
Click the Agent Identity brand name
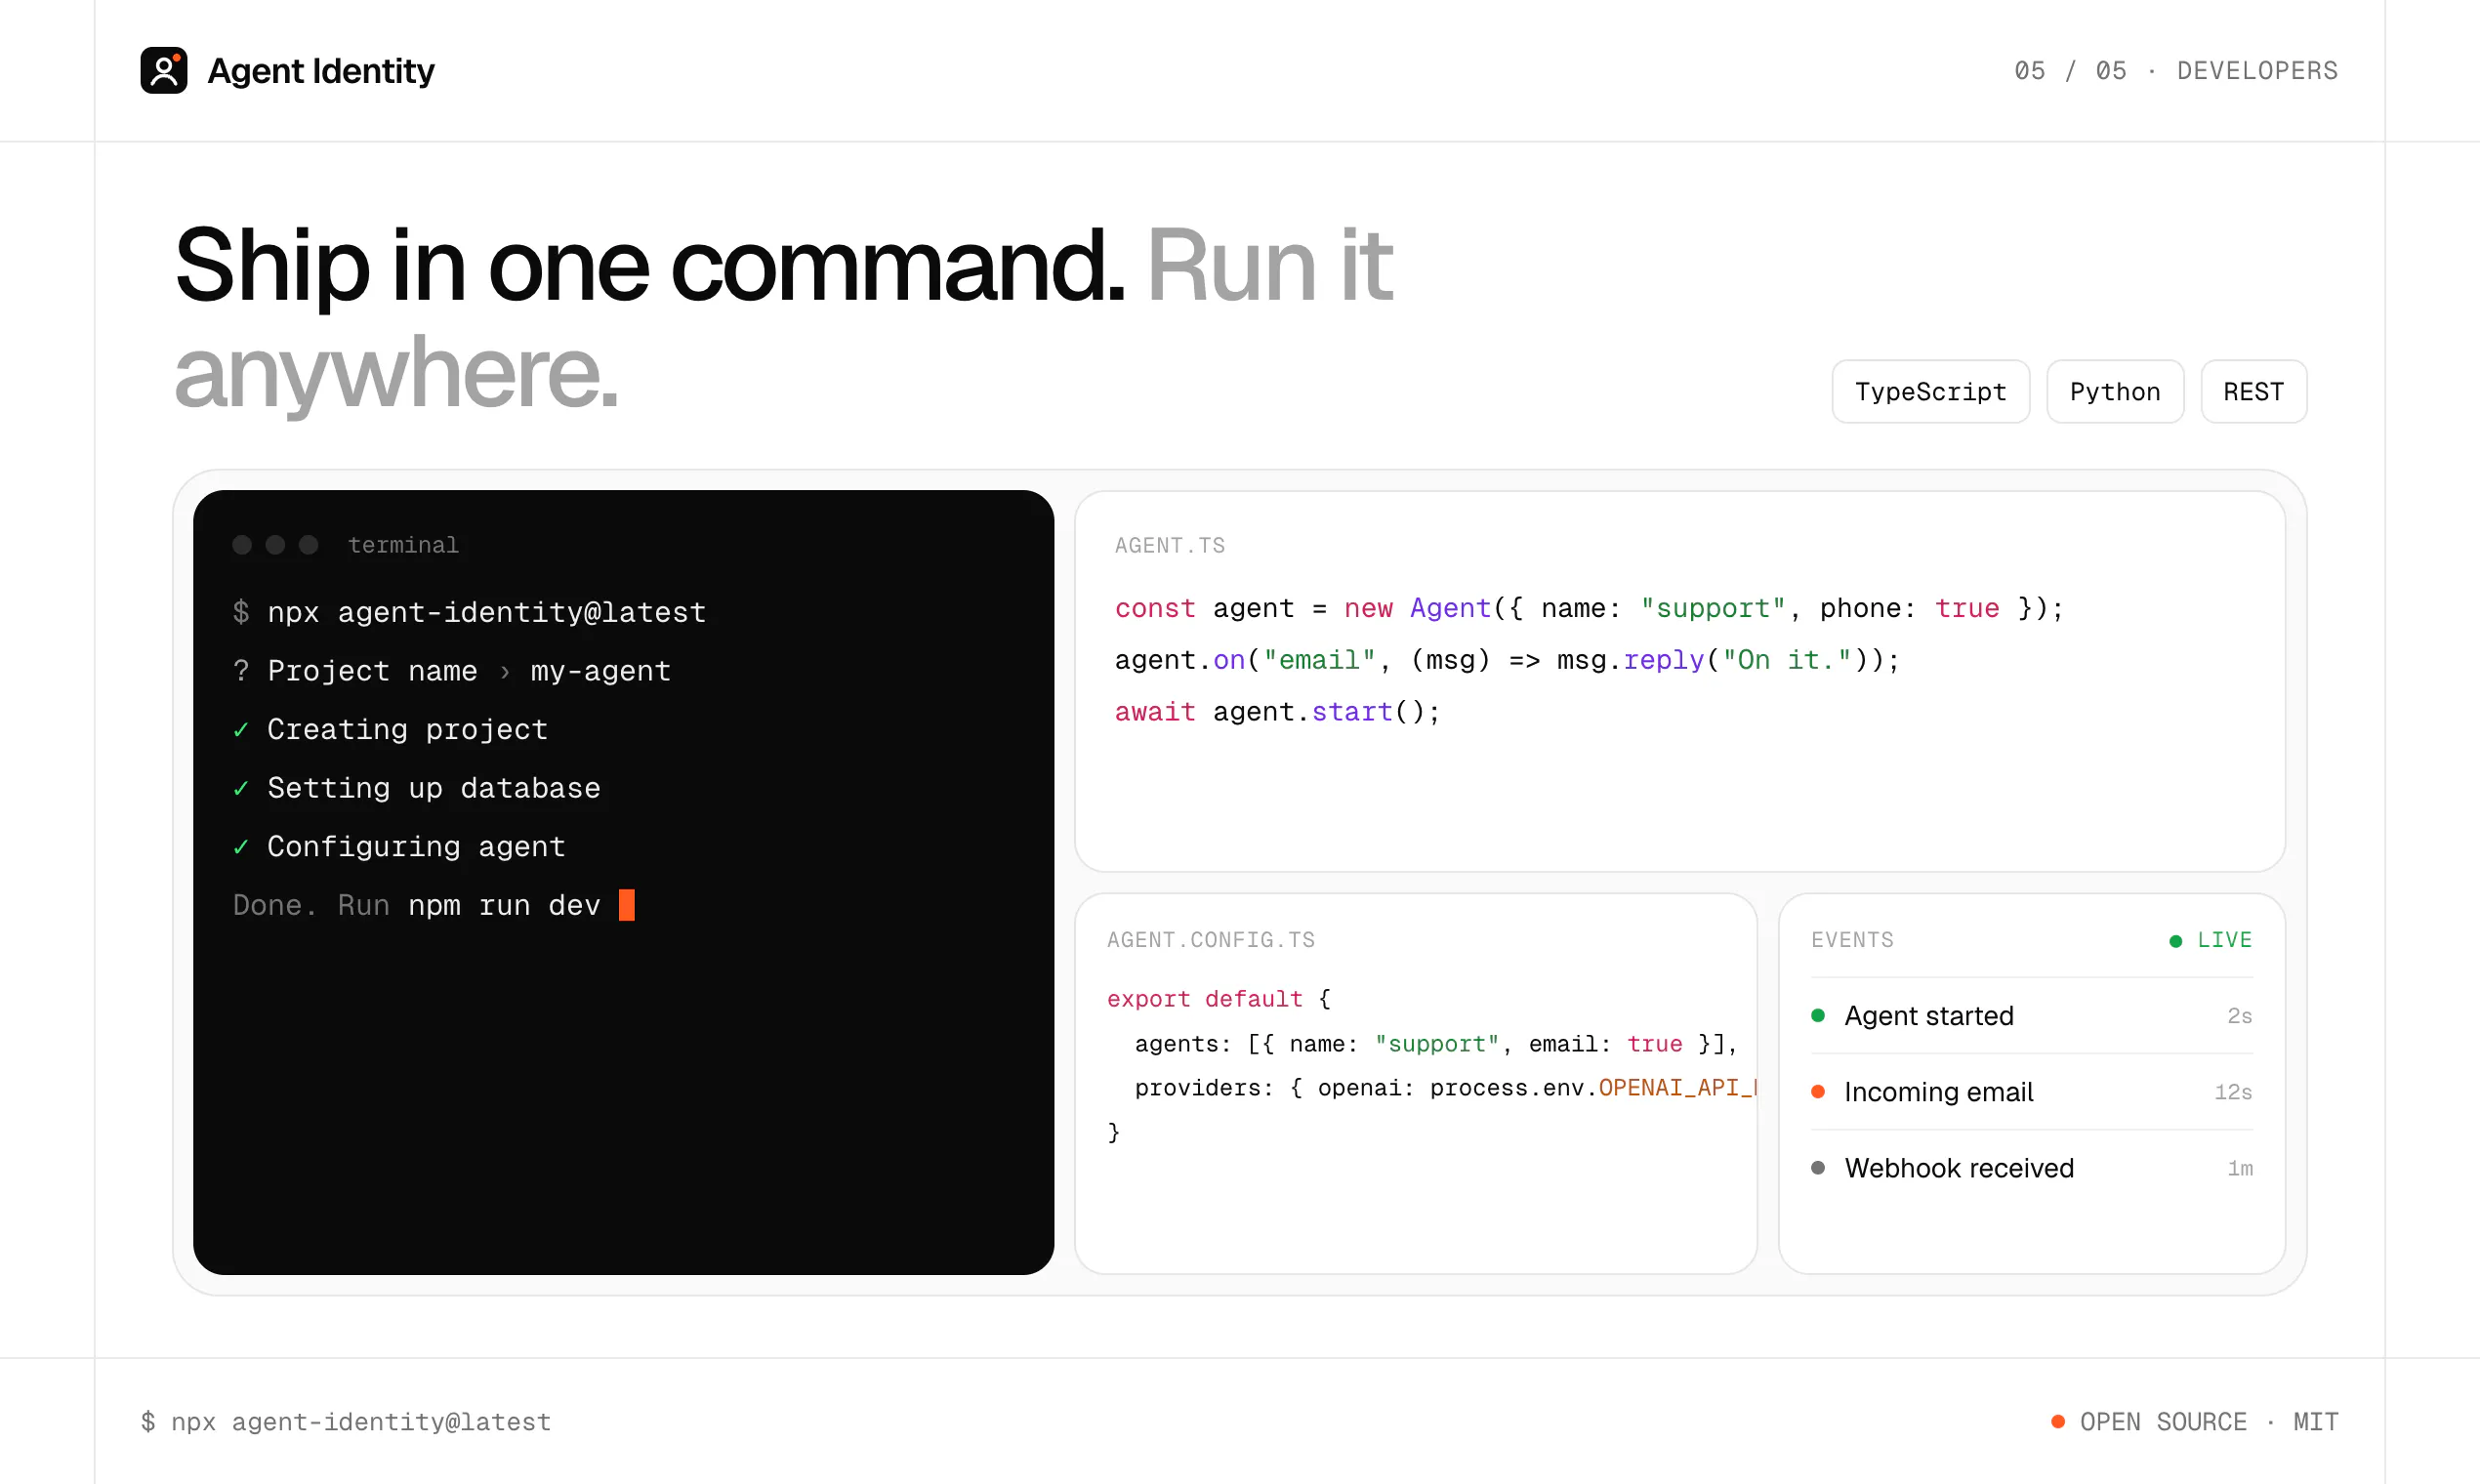(320, 71)
